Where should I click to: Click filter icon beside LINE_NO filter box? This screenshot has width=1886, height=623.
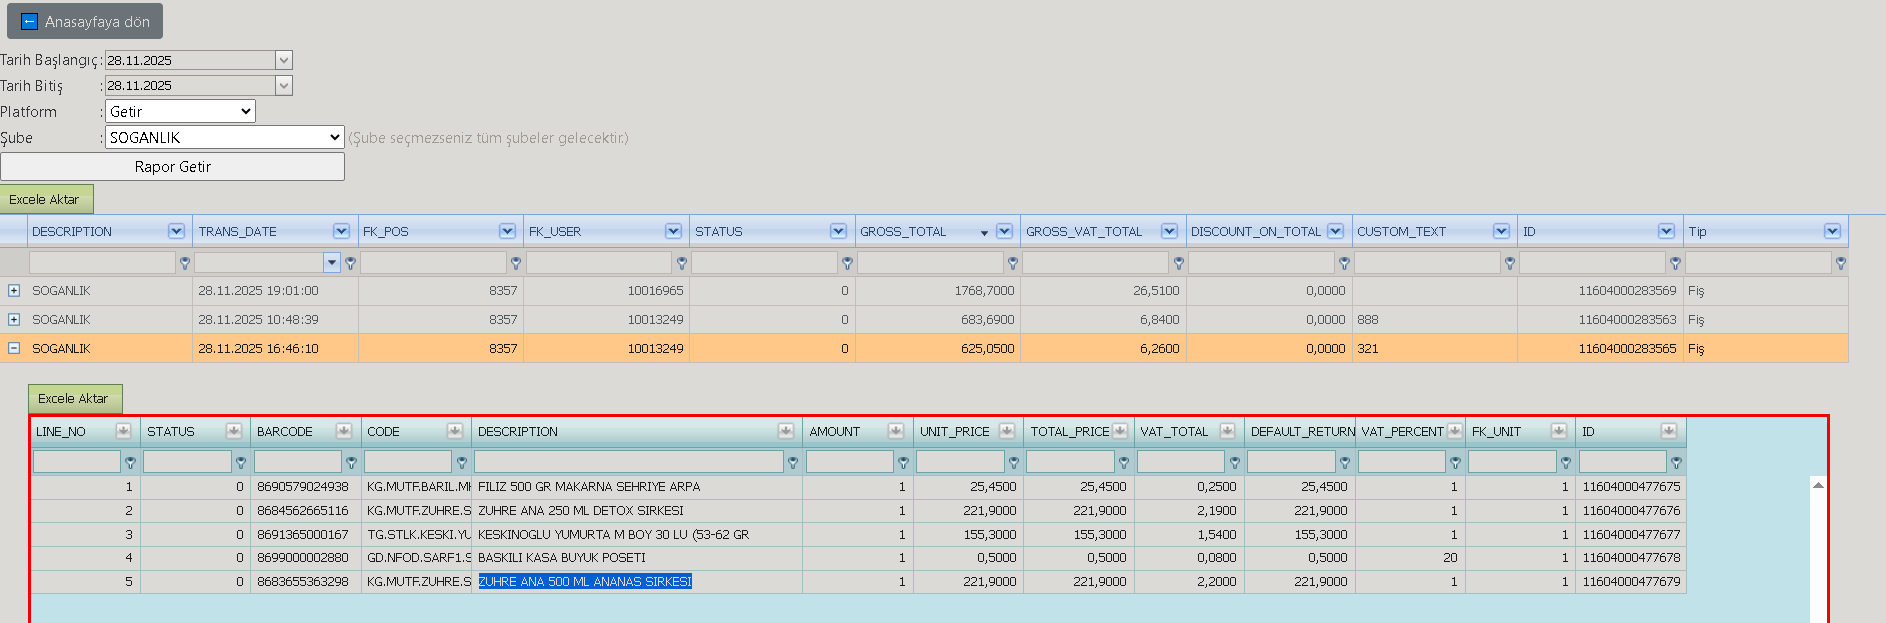(130, 463)
